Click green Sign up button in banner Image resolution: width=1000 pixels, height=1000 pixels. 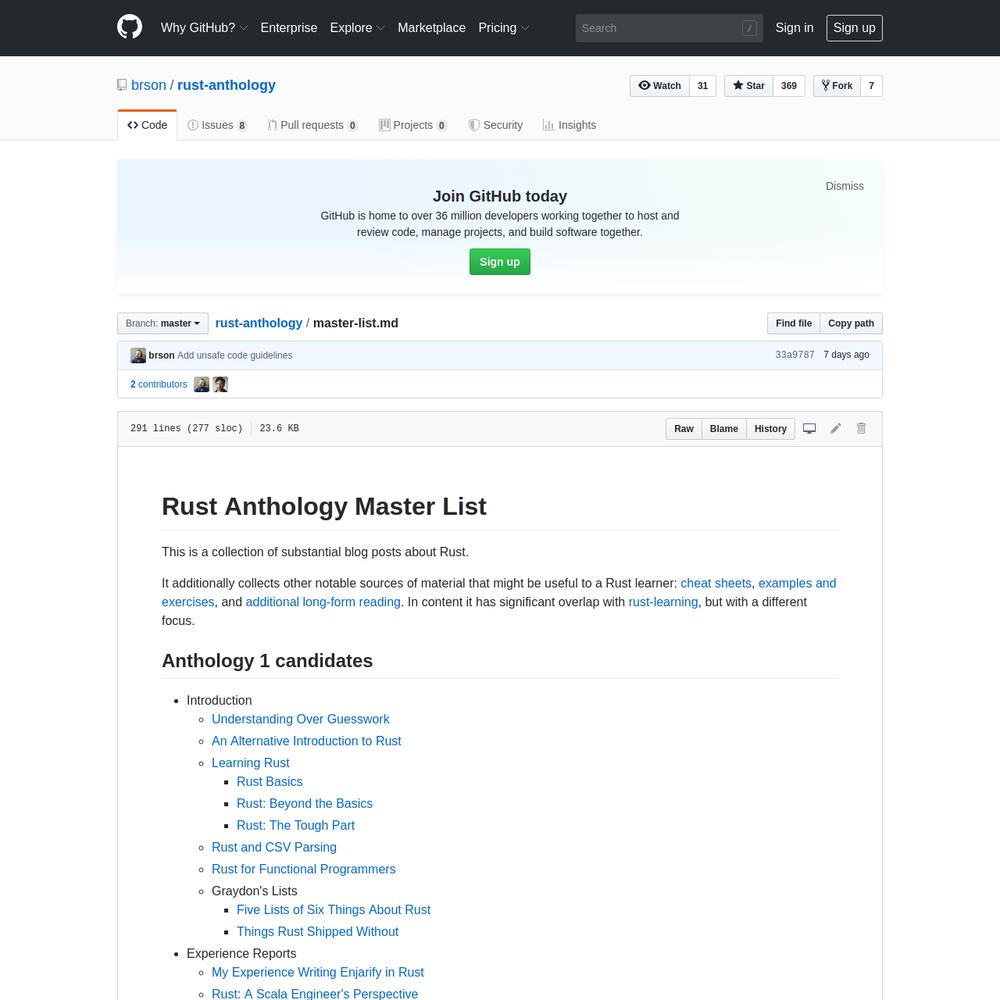pos(499,261)
